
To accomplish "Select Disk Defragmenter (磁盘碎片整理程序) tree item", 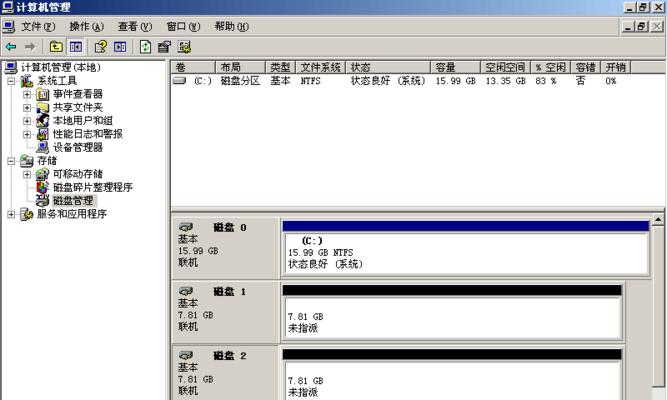I will 93,187.
